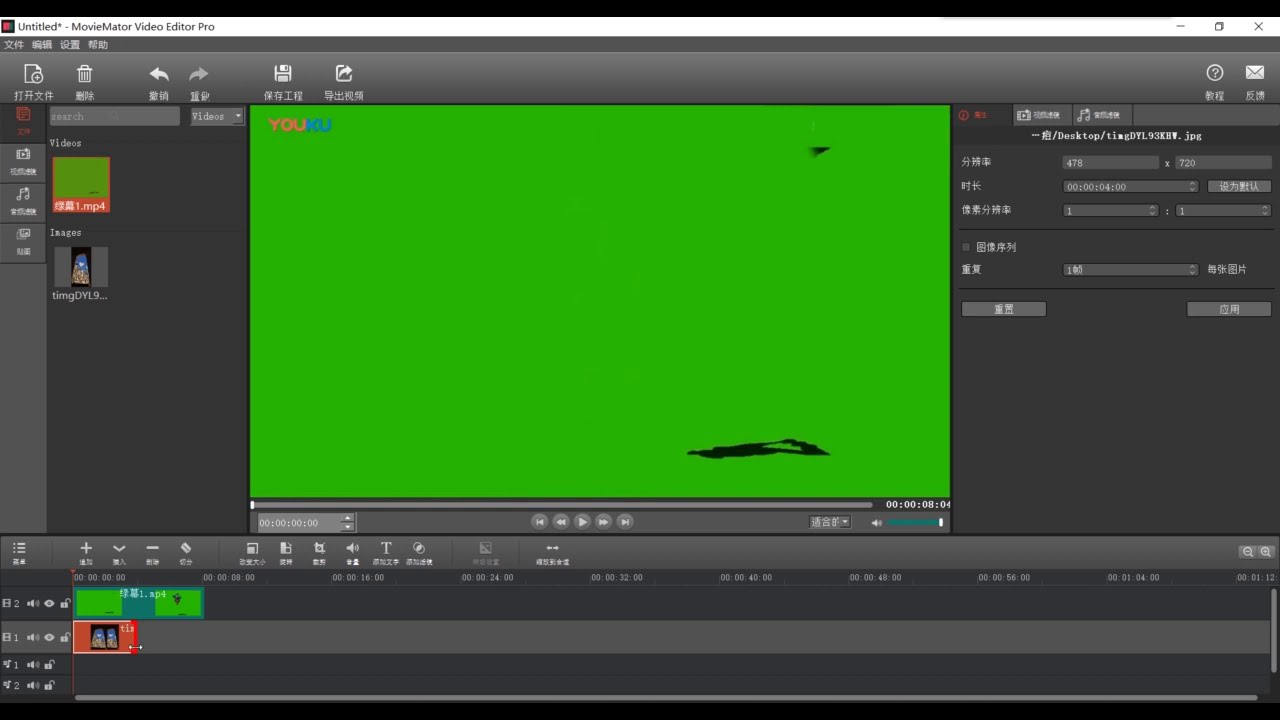
Task: Mute video track 1 audio
Action: [33, 637]
